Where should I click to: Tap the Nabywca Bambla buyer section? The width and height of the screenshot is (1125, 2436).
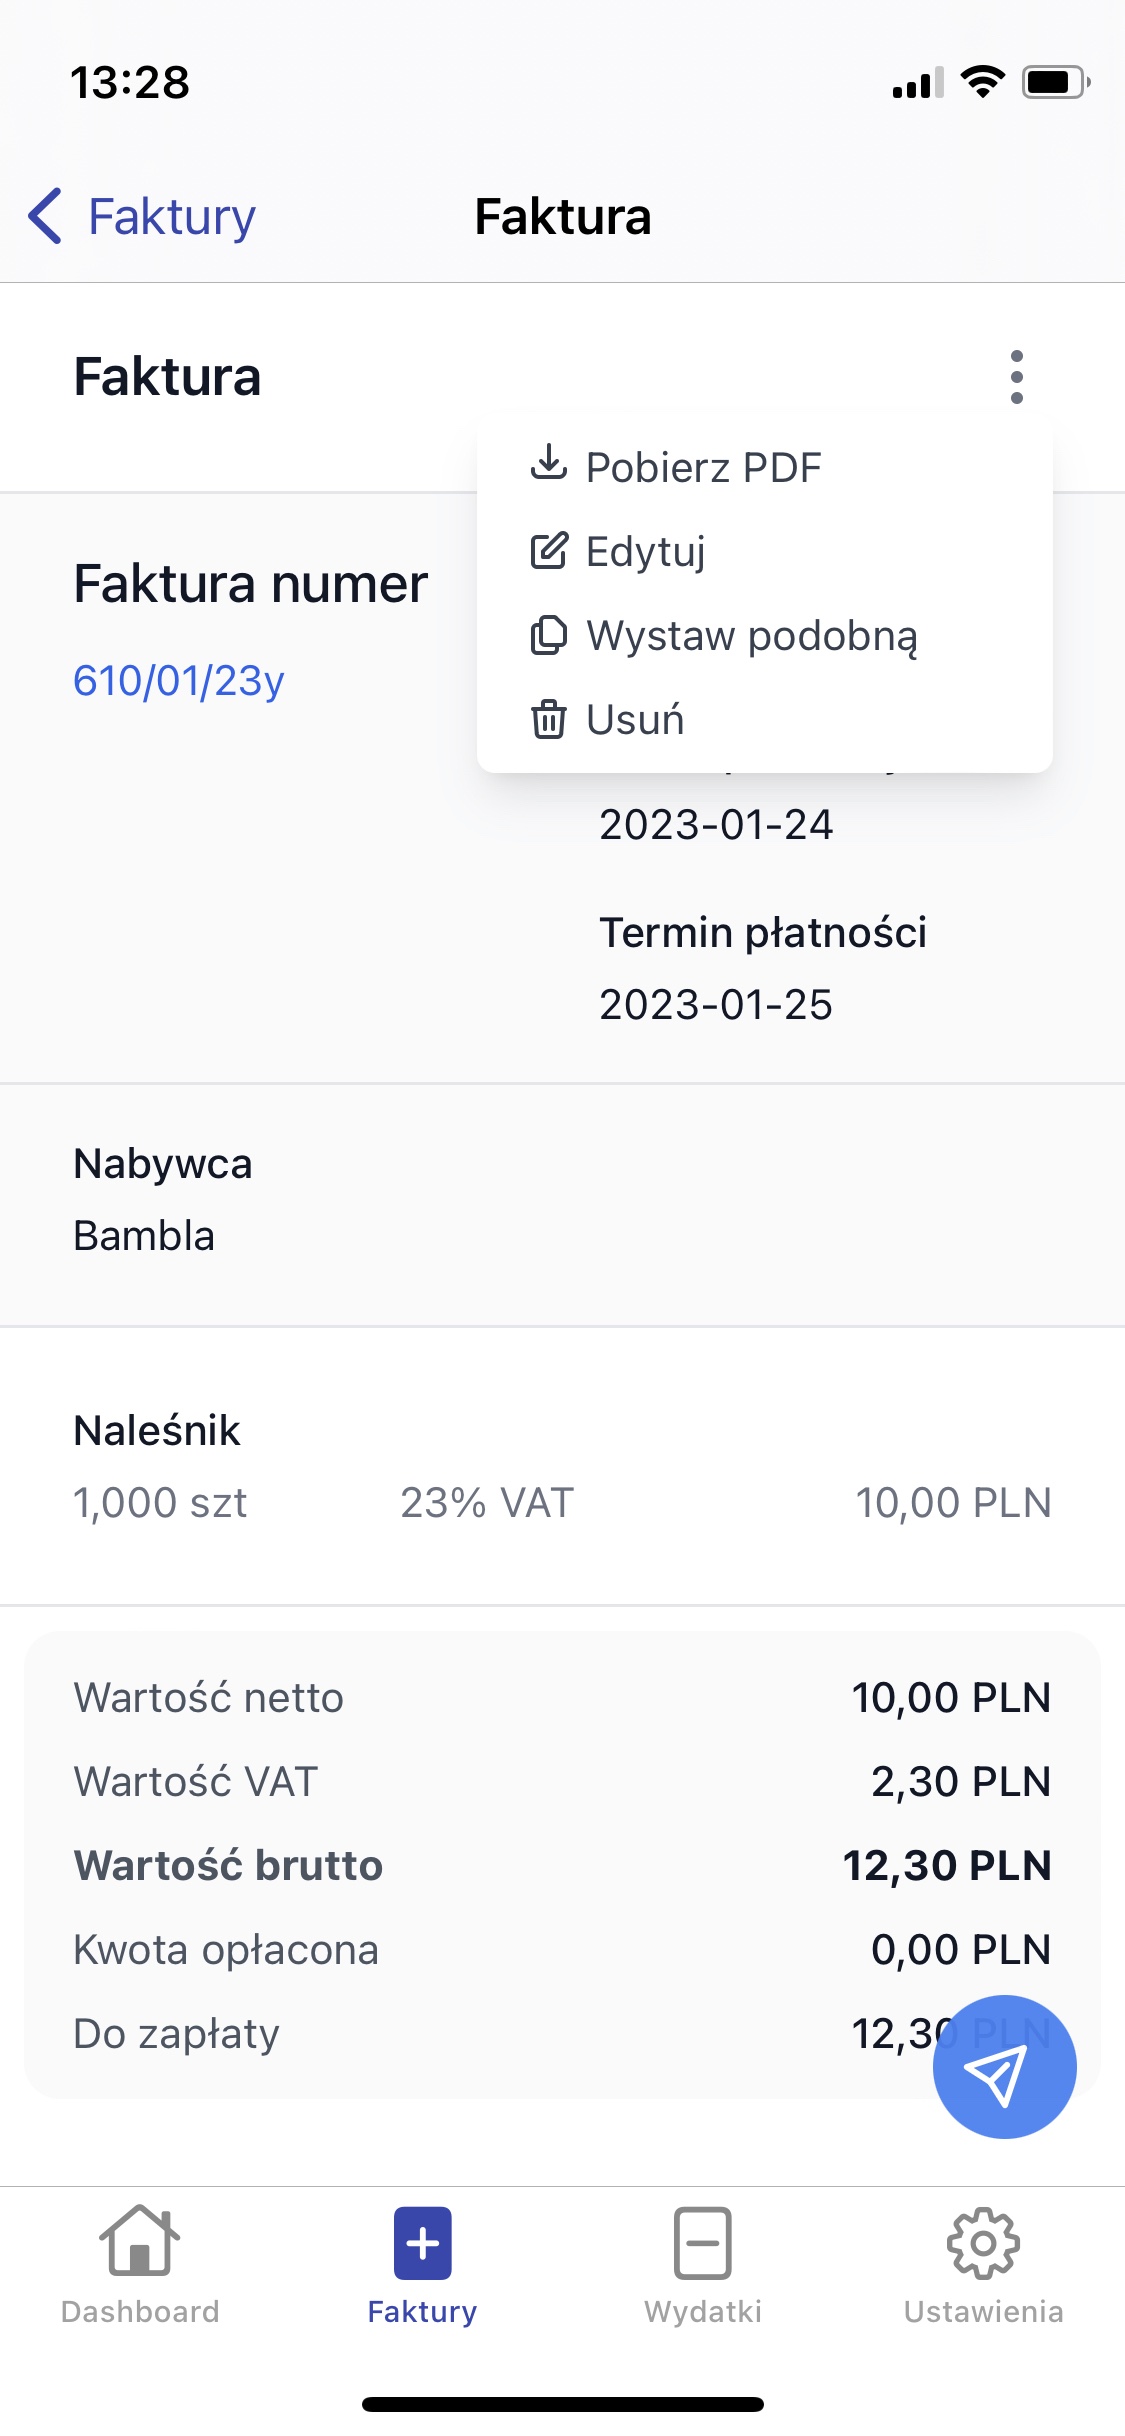pos(562,1201)
